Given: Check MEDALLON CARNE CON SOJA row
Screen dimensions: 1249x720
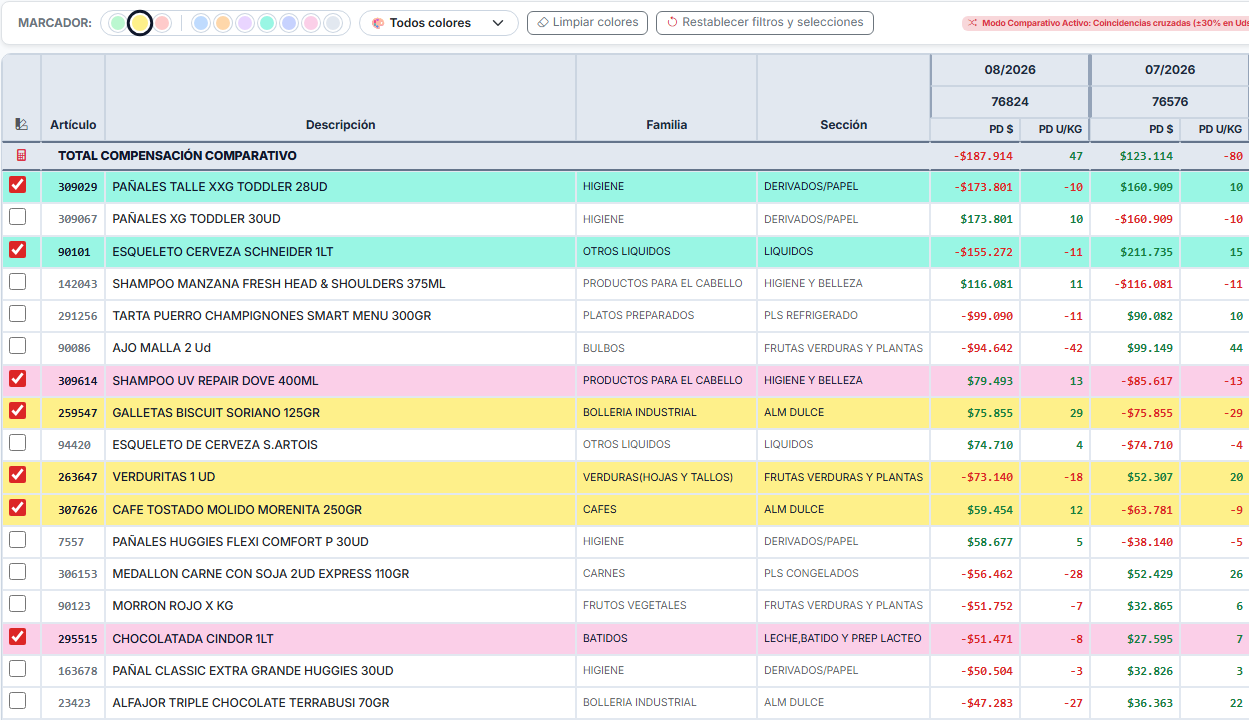Looking at the screenshot, I should point(18,572).
